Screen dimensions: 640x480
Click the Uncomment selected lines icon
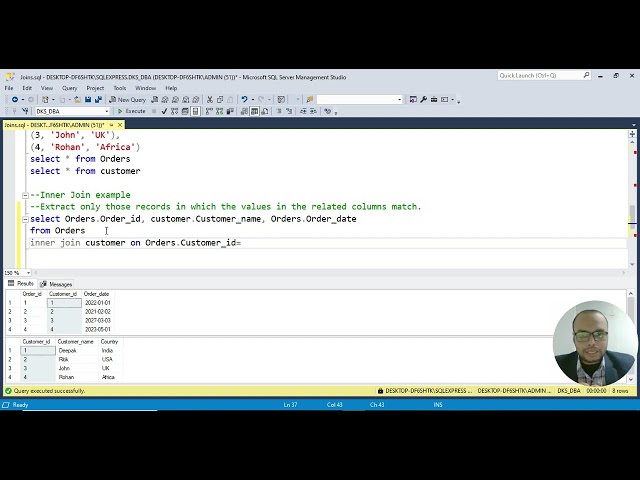pos(289,111)
